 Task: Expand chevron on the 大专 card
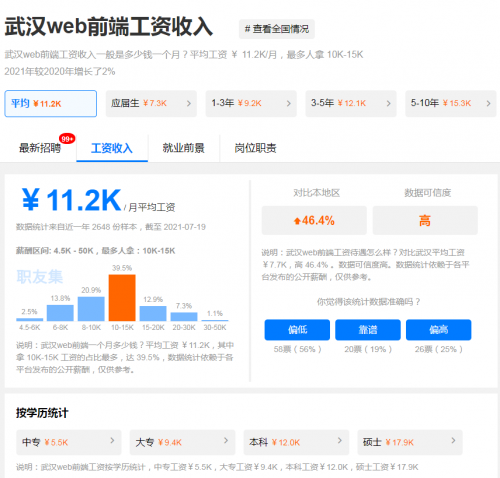(x=226, y=441)
